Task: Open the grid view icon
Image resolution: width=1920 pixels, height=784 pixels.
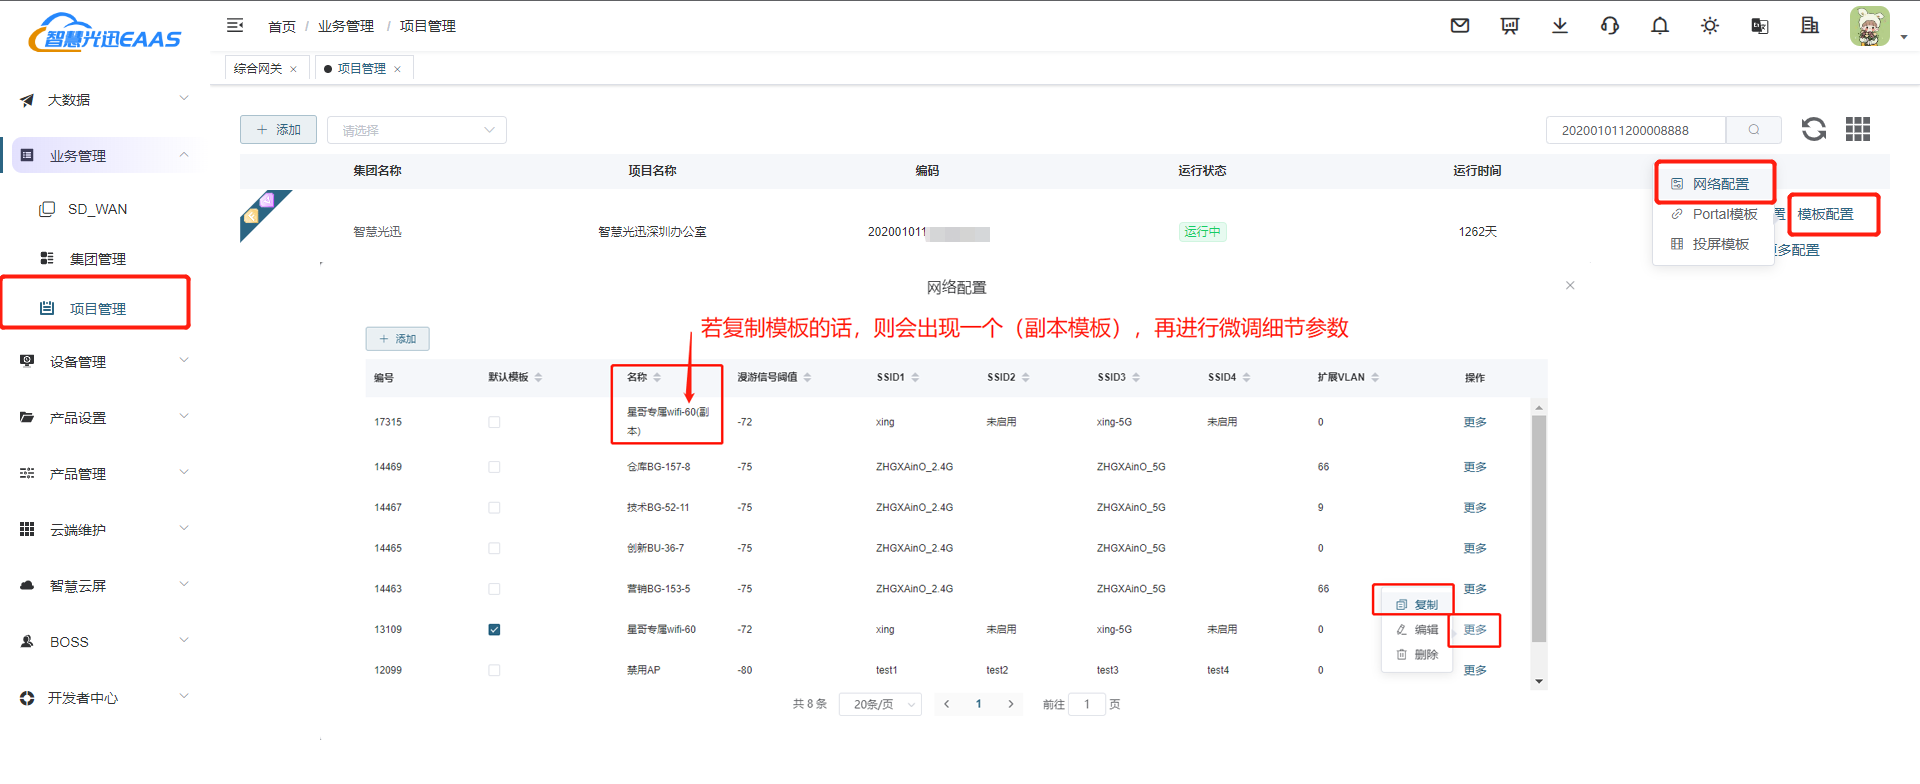Action: [1858, 129]
